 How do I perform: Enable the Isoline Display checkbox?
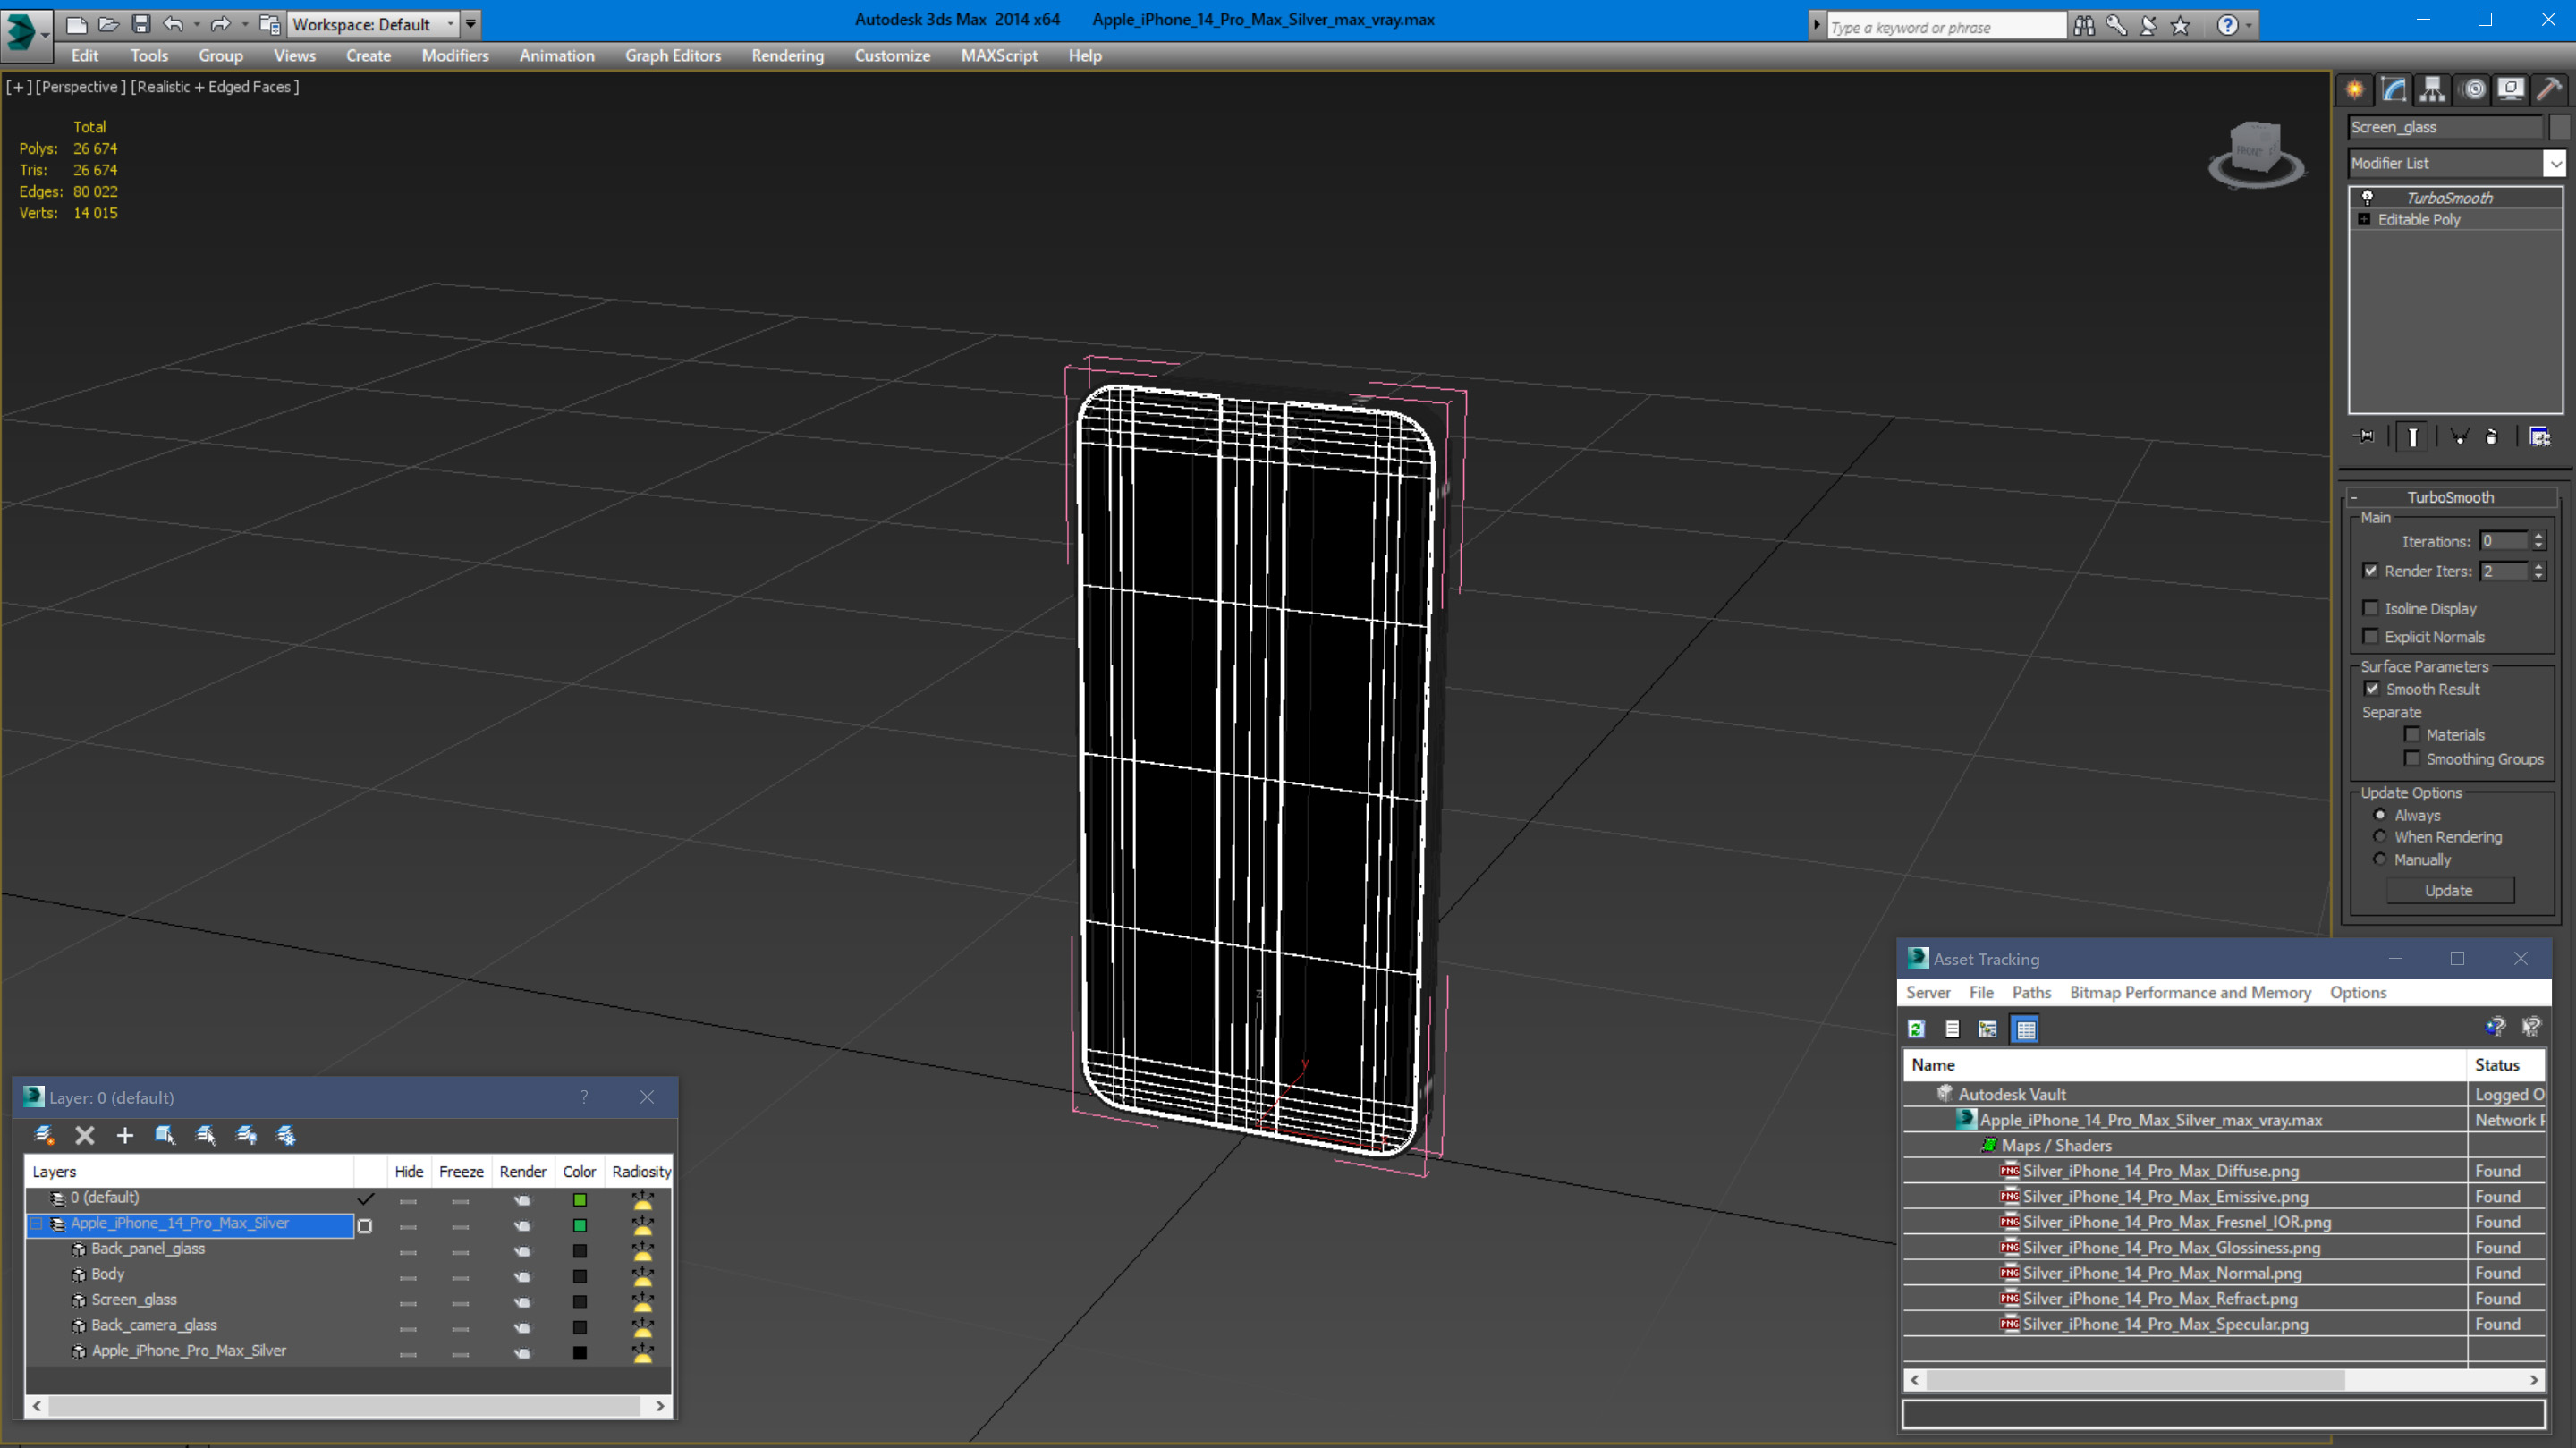click(x=2371, y=608)
